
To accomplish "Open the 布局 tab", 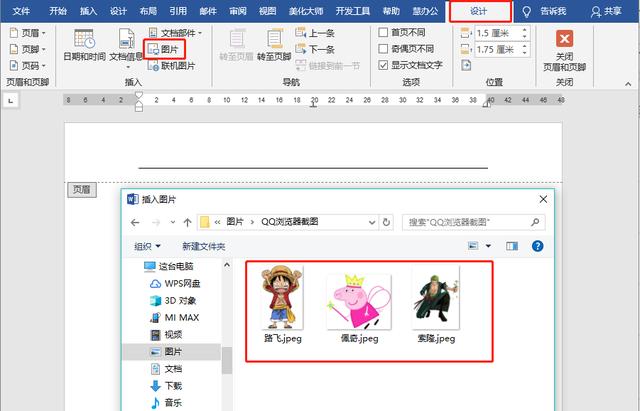I will click(x=148, y=11).
